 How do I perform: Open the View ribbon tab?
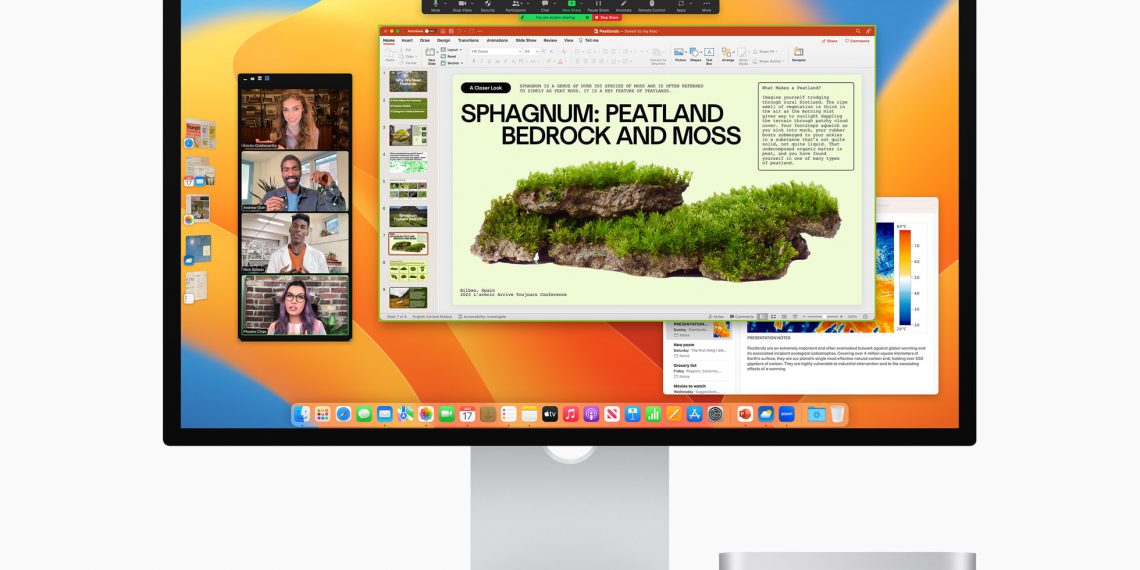click(x=569, y=41)
